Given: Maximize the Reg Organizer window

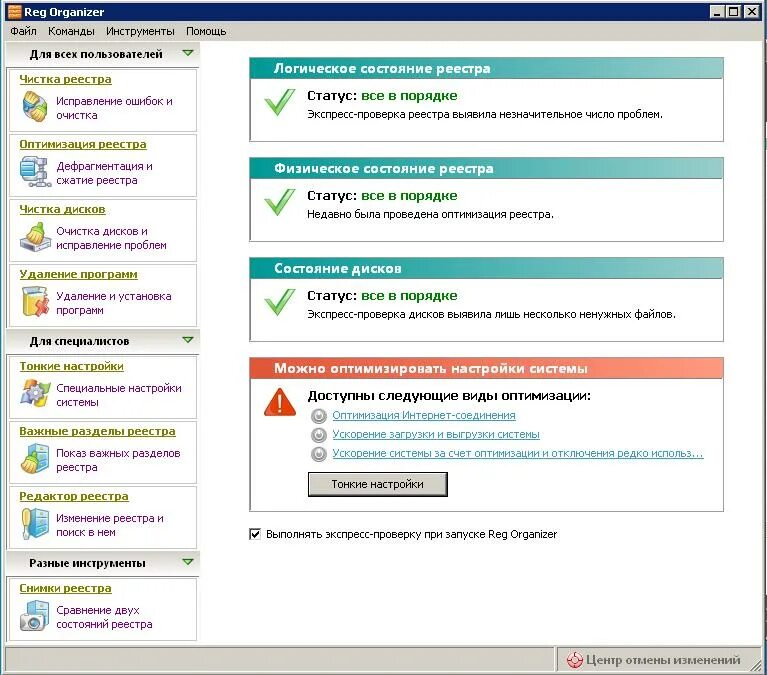Looking at the screenshot, I should tap(734, 12).
